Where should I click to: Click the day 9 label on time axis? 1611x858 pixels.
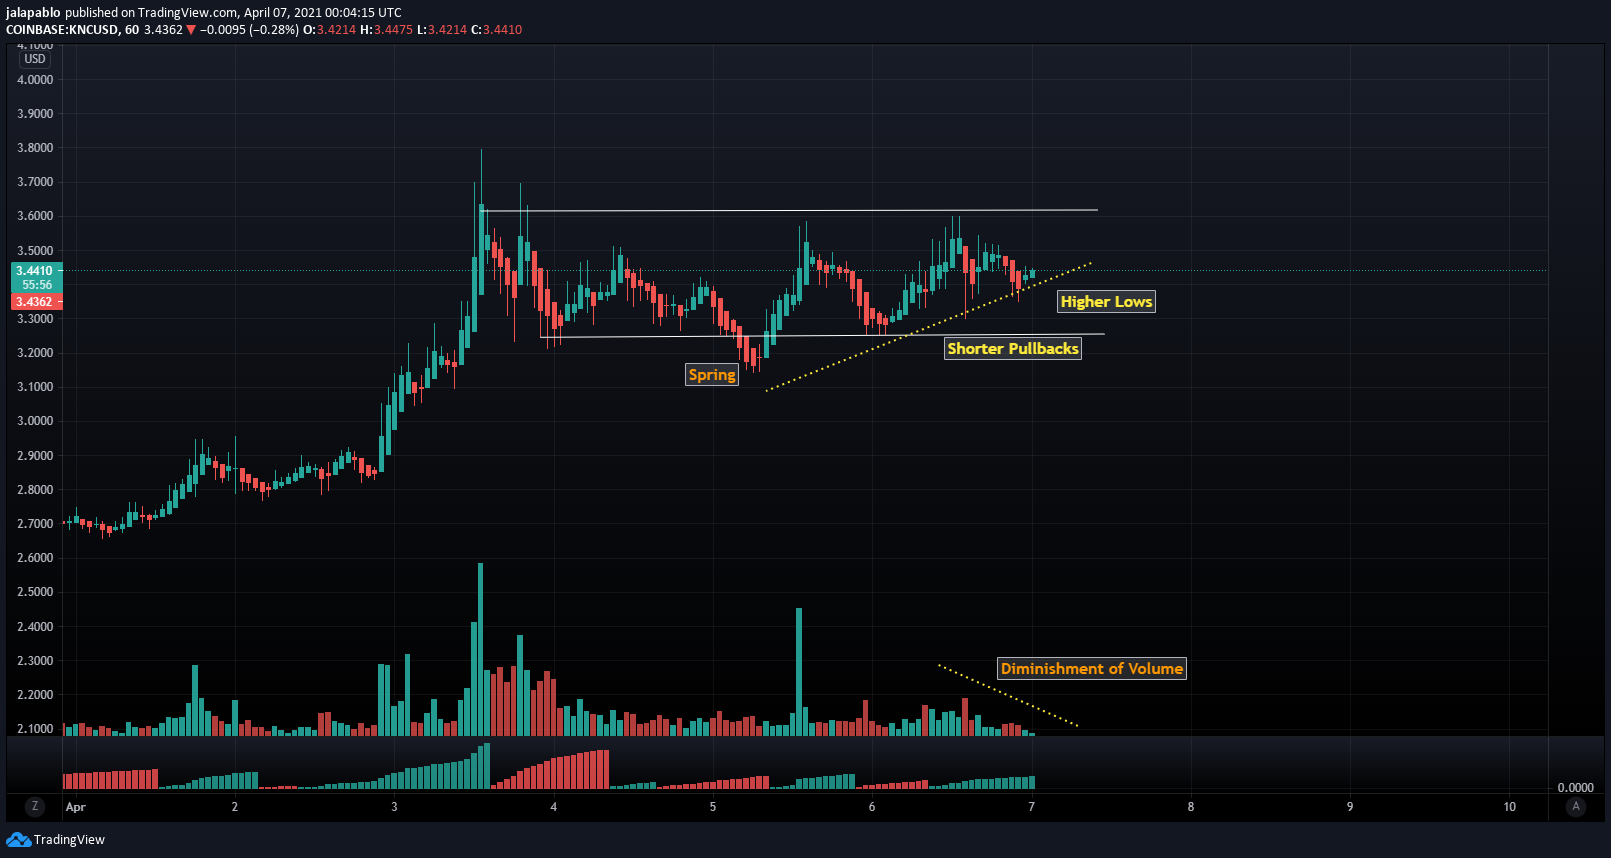(x=1350, y=807)
